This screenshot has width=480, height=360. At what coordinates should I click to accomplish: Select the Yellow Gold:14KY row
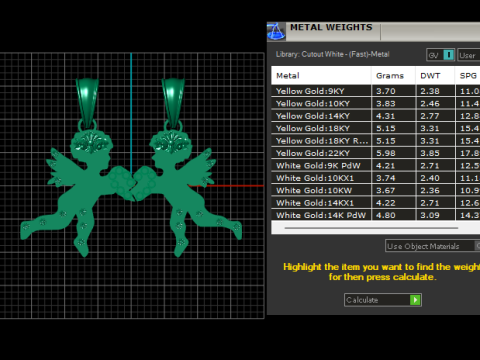click(376, 116)
